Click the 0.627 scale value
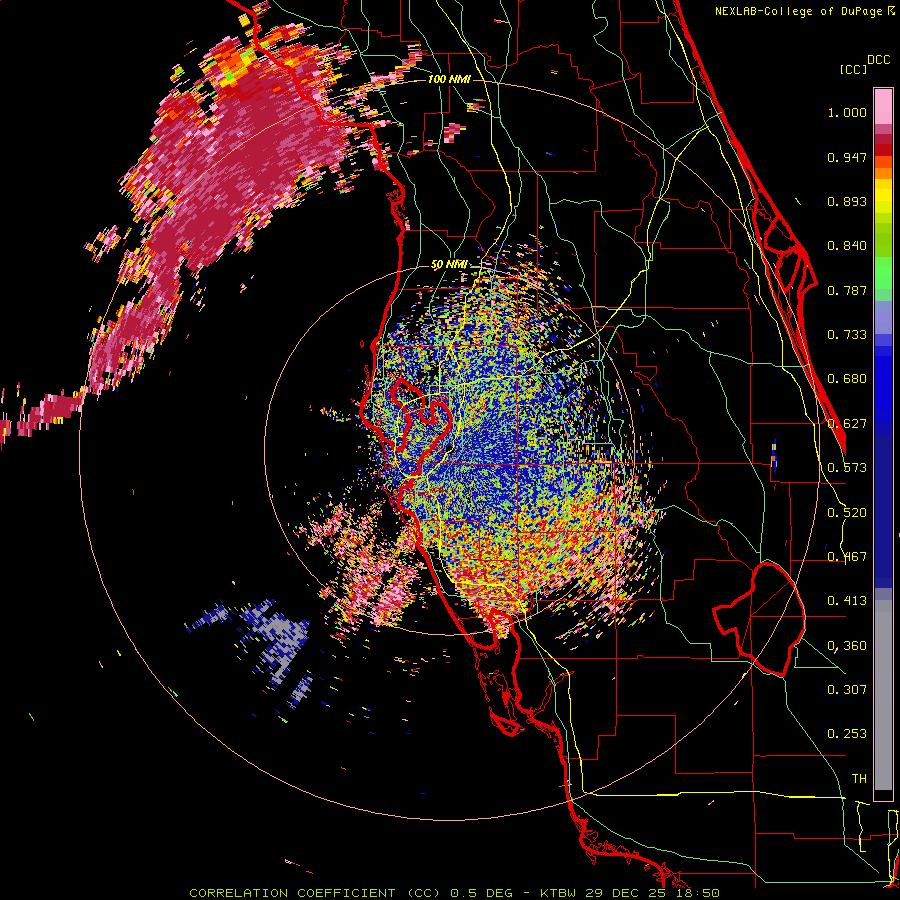Image resolution: width=900 pixels, height=900 pixels. (x=847, y=424)
